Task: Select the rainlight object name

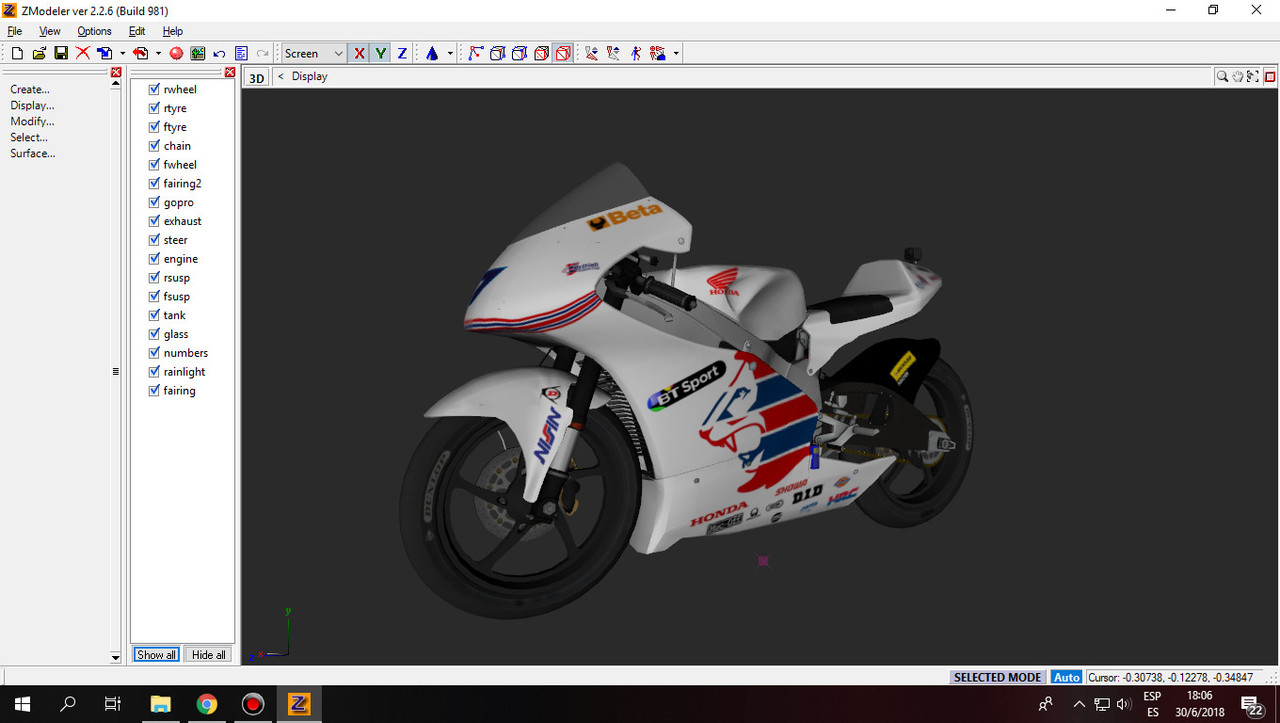Action: pos(185,371)
